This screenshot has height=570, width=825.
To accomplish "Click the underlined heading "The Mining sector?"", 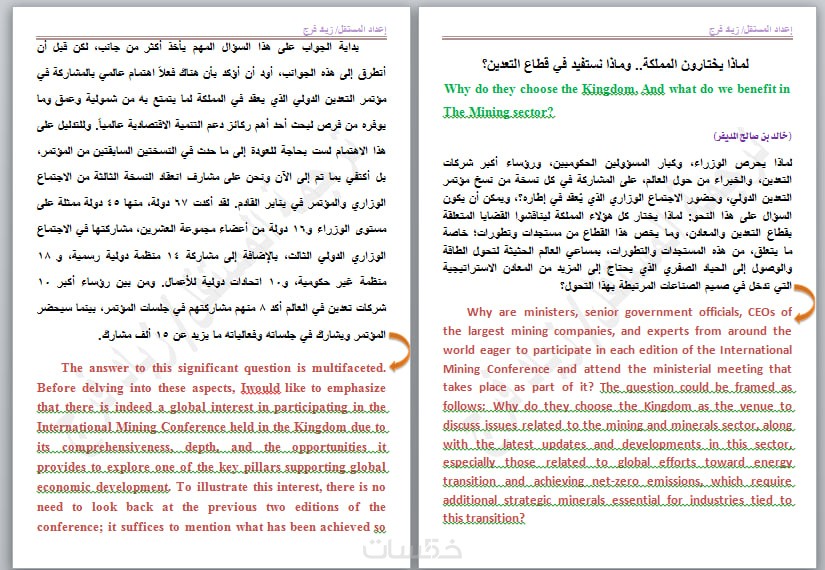I will (x=498, y=112).
